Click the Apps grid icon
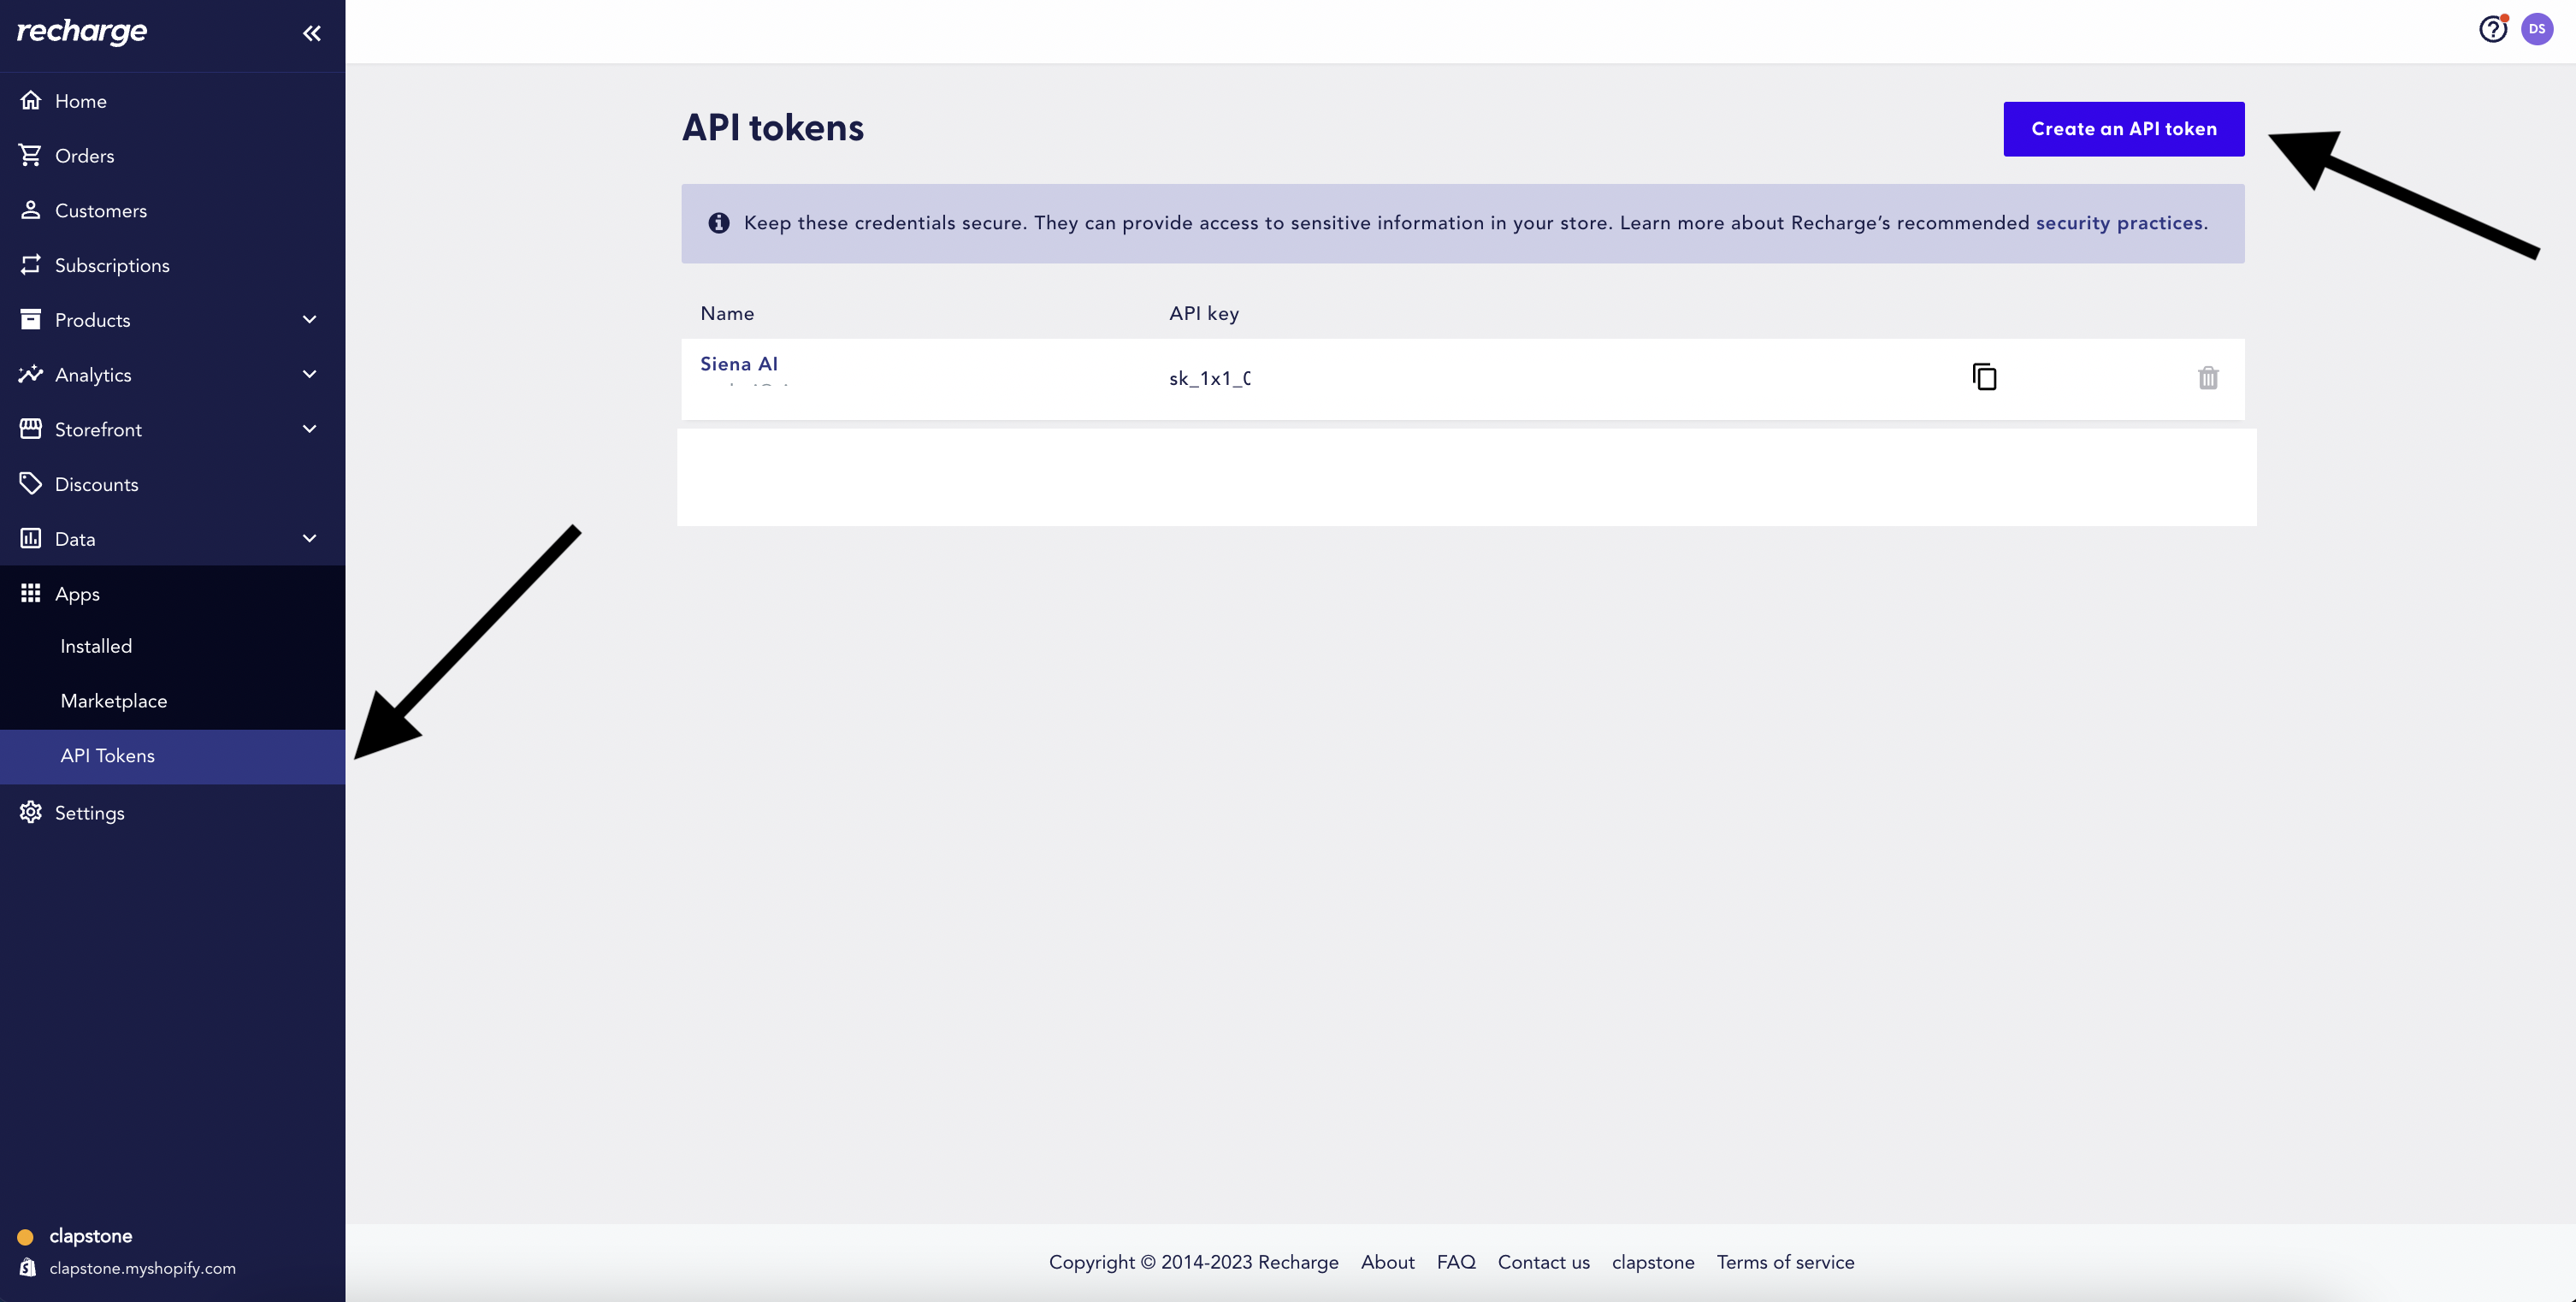Image resolution: width=2576 pixels, height=1302 pixels. click(x=31, y=593)
